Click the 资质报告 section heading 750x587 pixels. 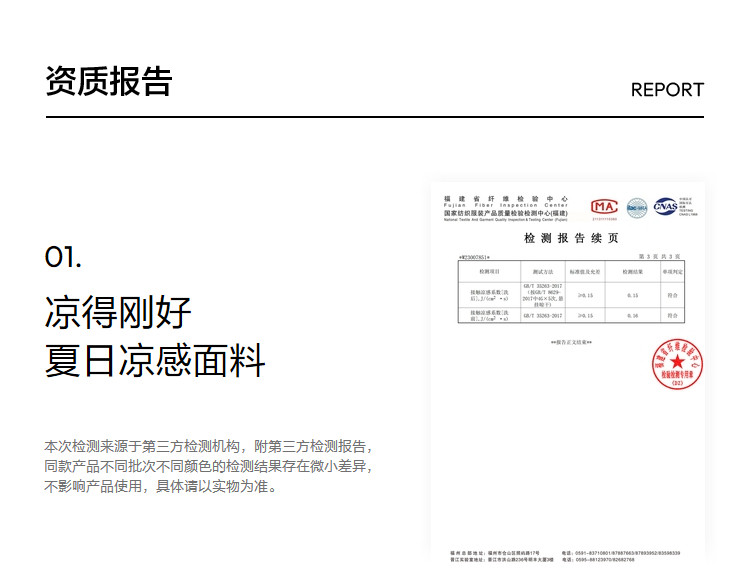pyautogui.click(x=108, y=82)
